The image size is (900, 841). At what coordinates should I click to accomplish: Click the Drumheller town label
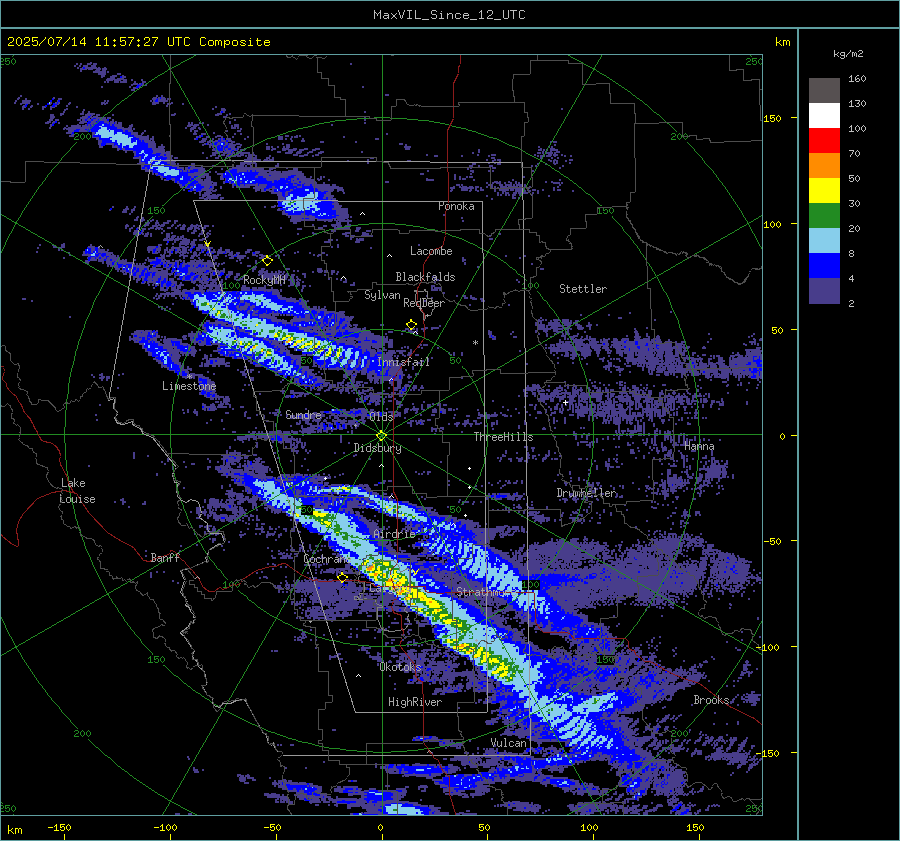tap(587, 493)
